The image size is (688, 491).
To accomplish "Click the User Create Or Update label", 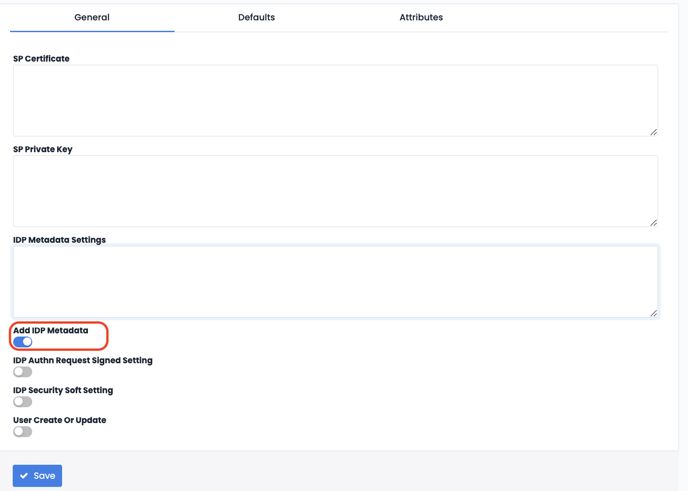I will 59,420.
